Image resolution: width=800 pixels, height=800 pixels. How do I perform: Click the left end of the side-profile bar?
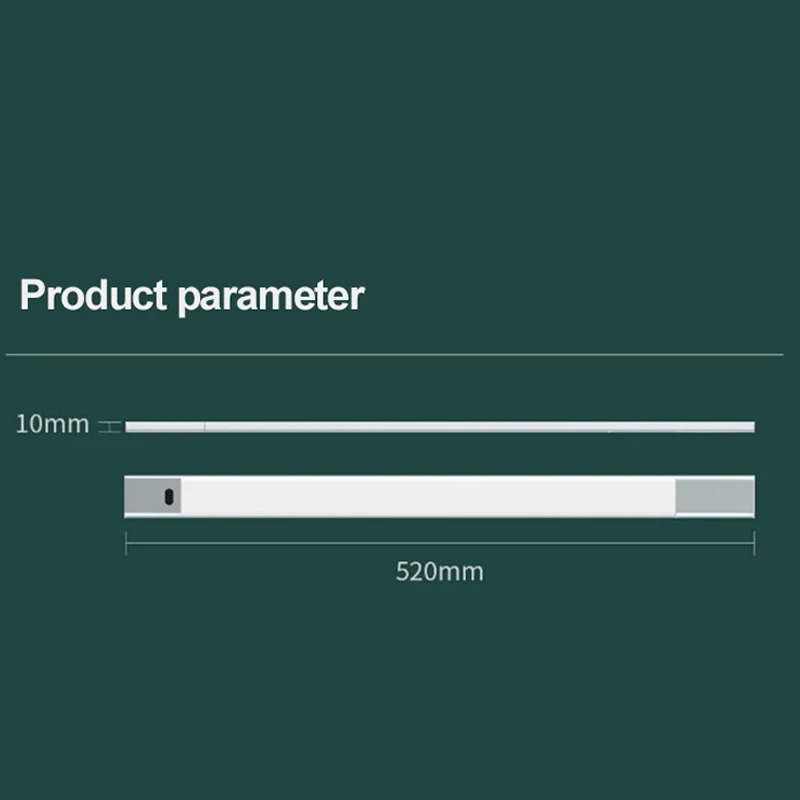pos(131,427)
